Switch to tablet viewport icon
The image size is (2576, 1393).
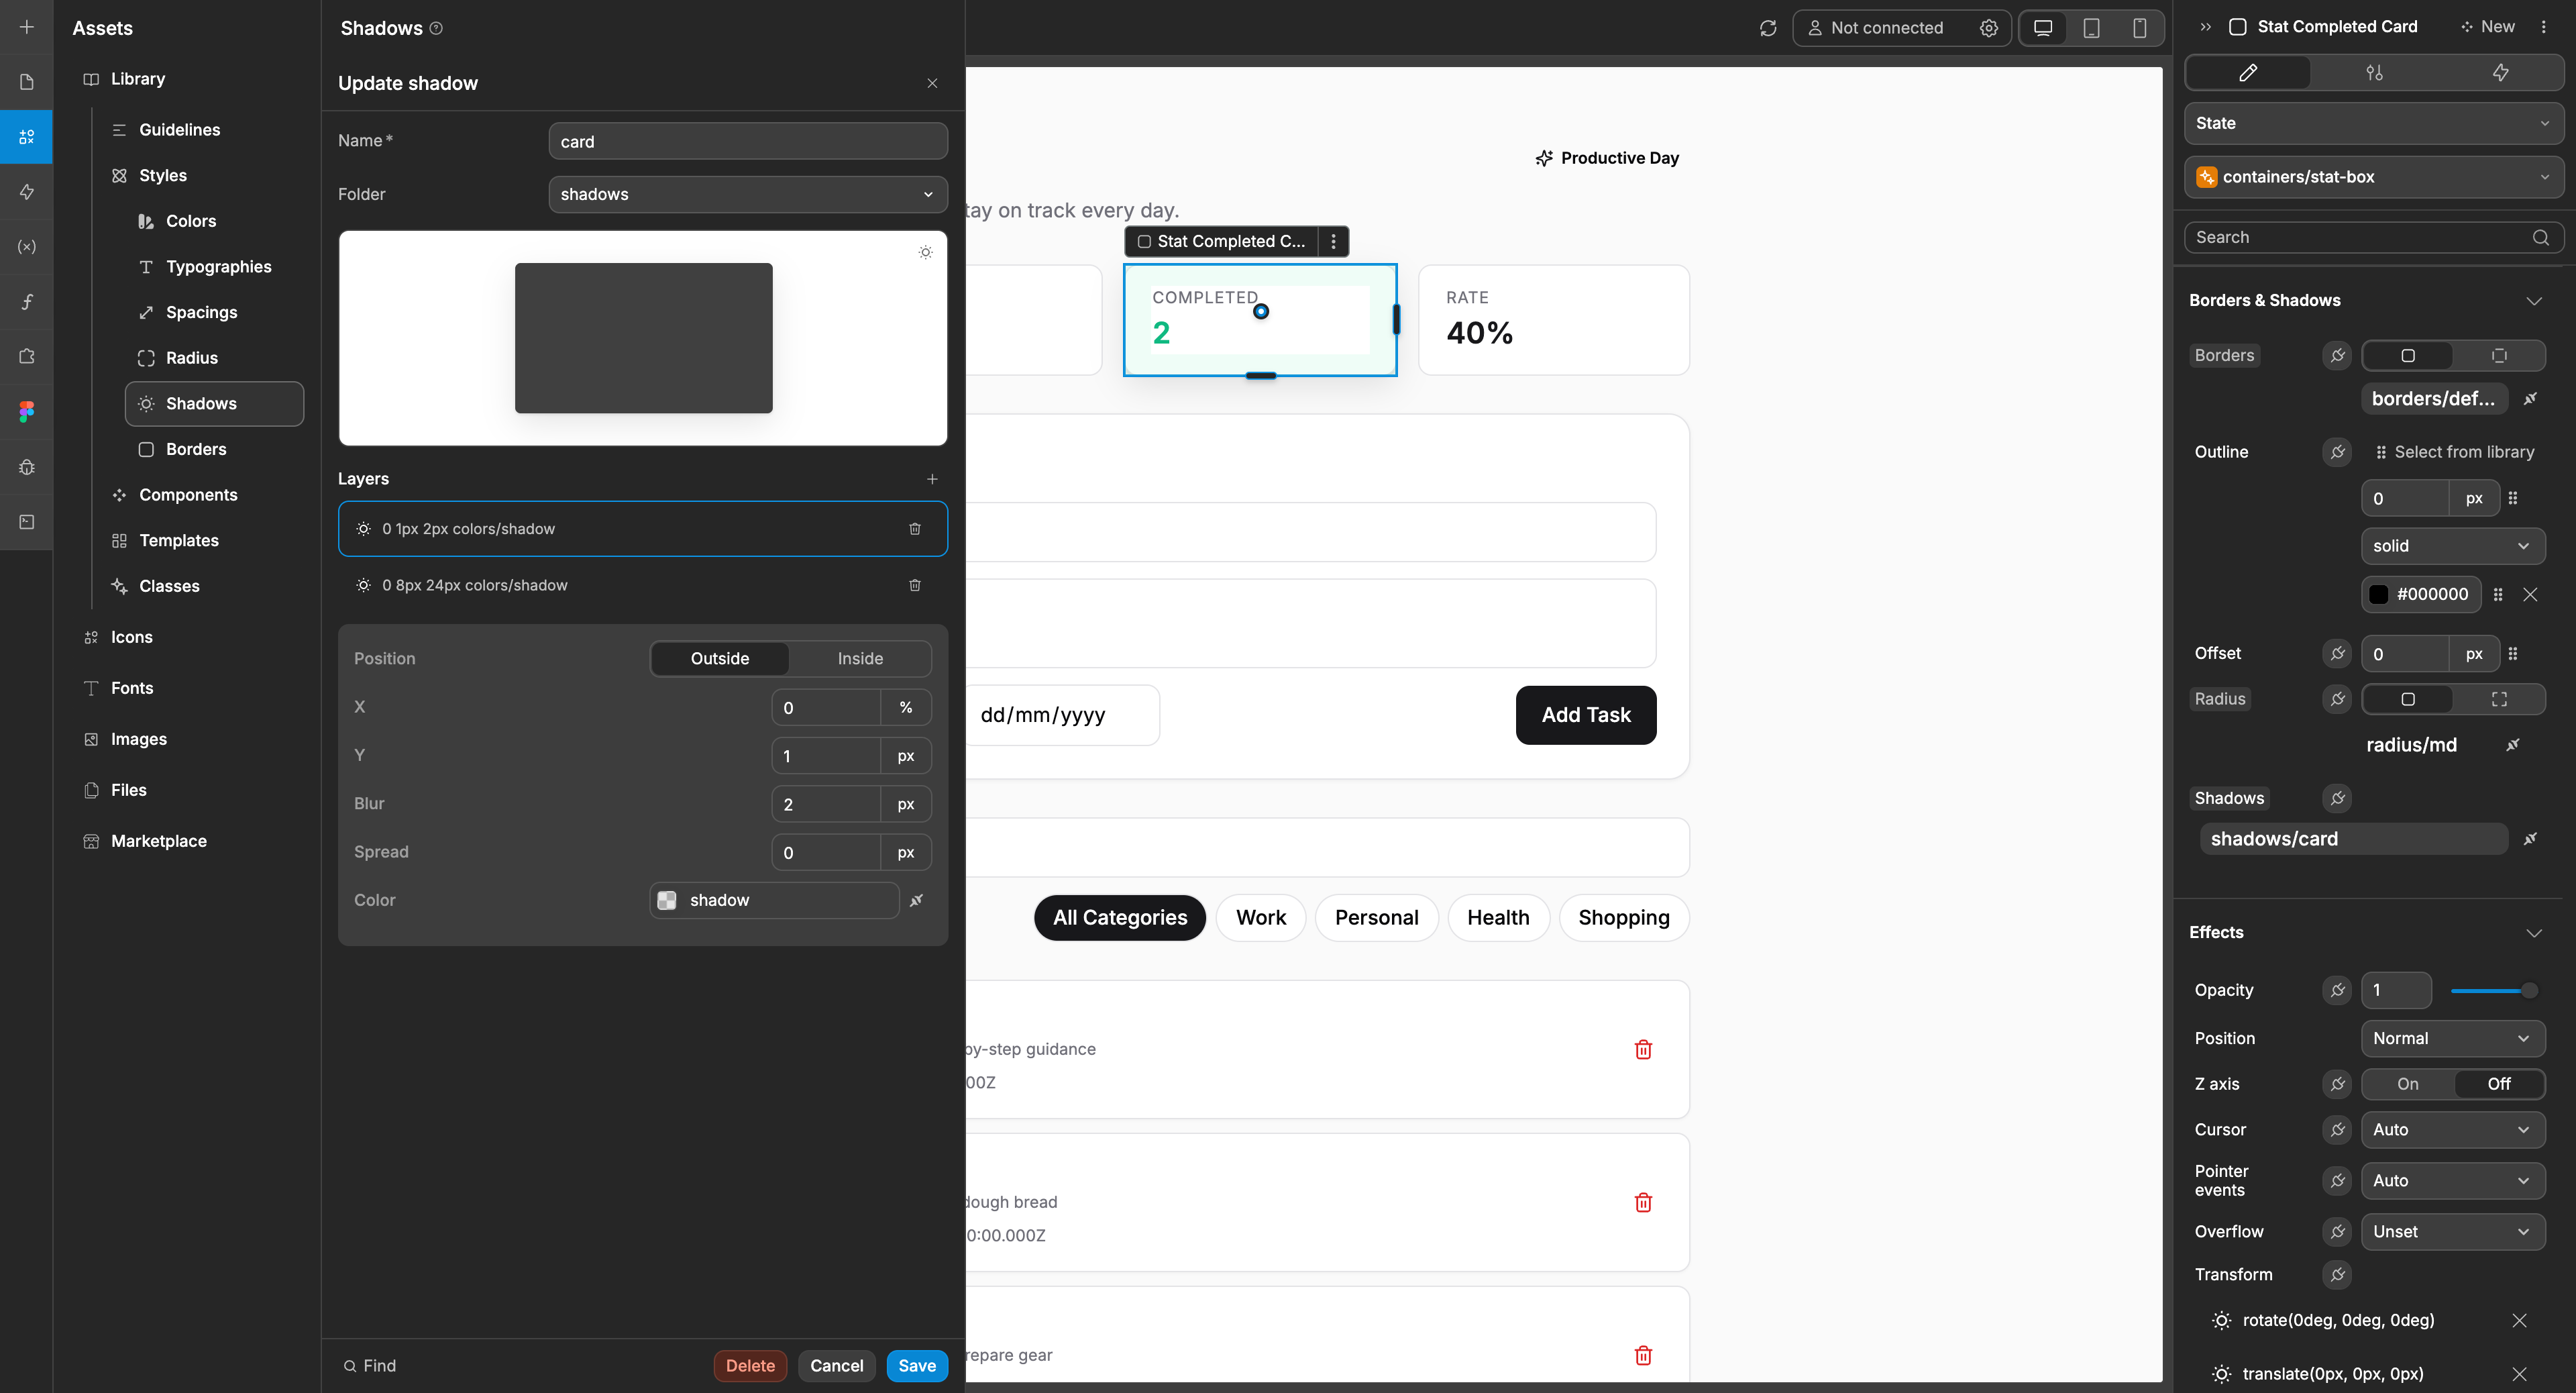[x=2091, y=28]
